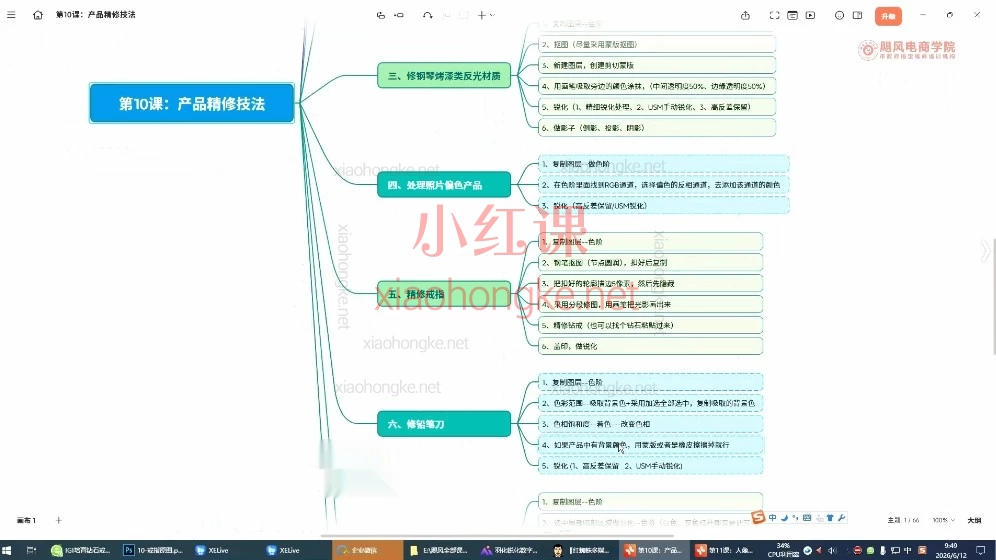
Task: Select subtopic 2、抠图（尽量采用蒙版抠图）
Action: click(x=657, y=44)
